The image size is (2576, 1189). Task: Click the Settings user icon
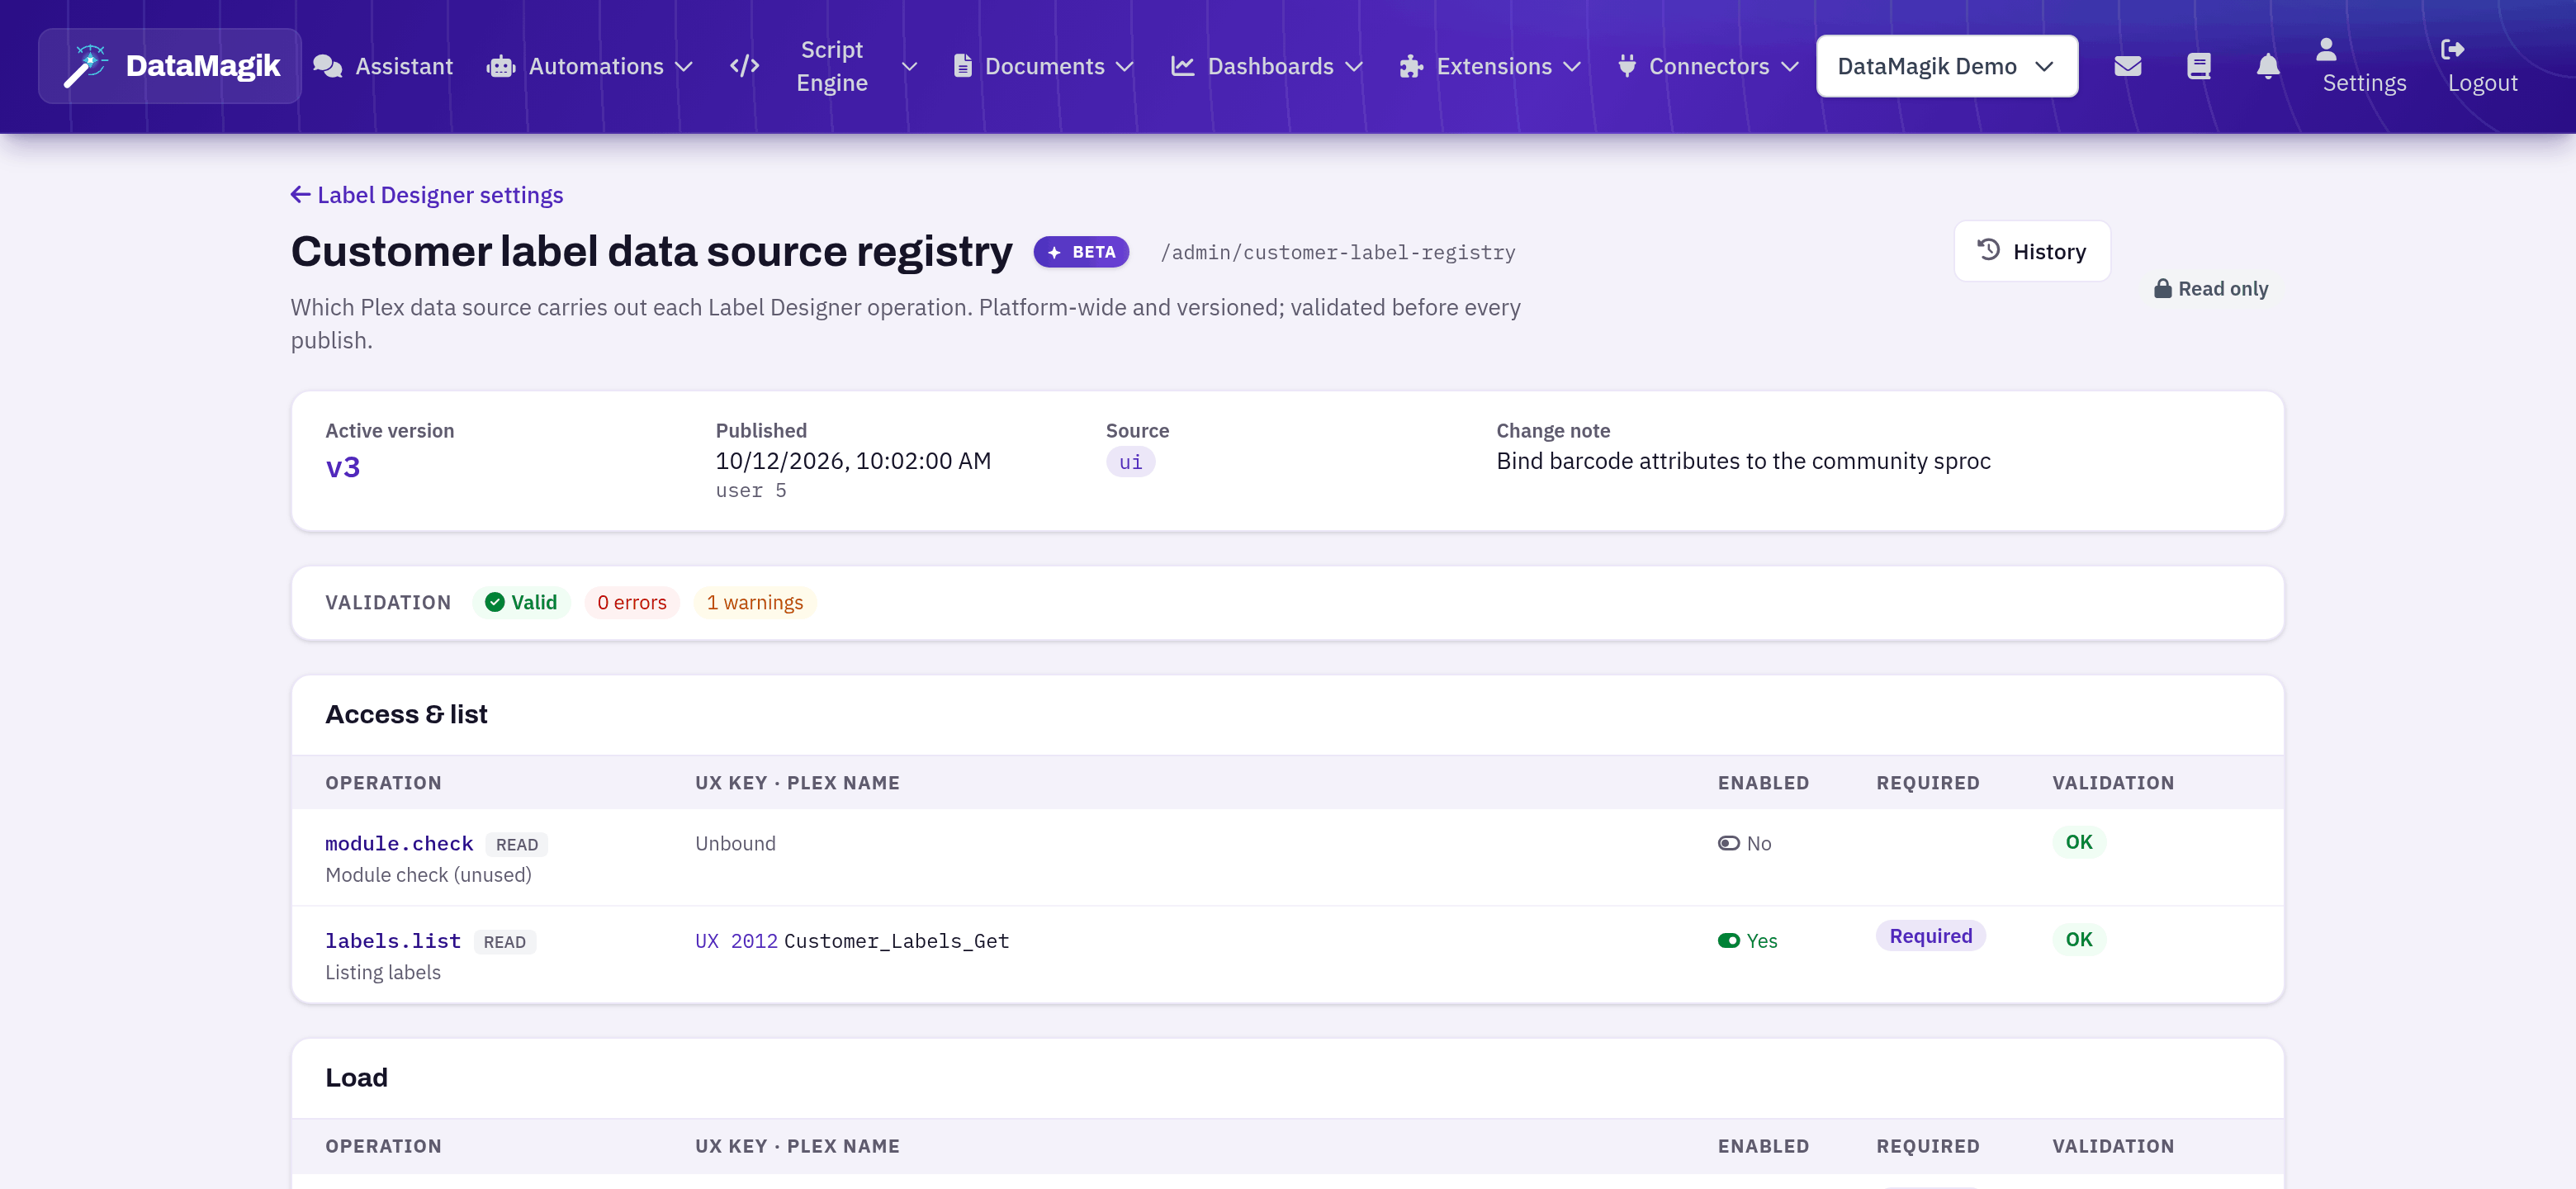[x=2326, y=49]
